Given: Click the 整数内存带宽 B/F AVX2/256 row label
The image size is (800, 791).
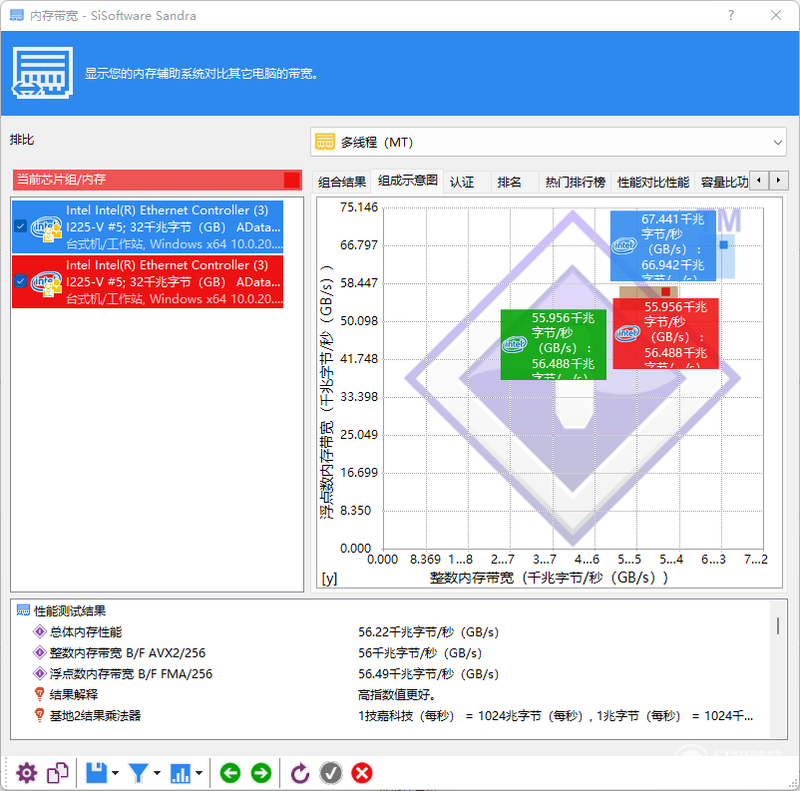Looking at the screenshot, I should point(128,653).
